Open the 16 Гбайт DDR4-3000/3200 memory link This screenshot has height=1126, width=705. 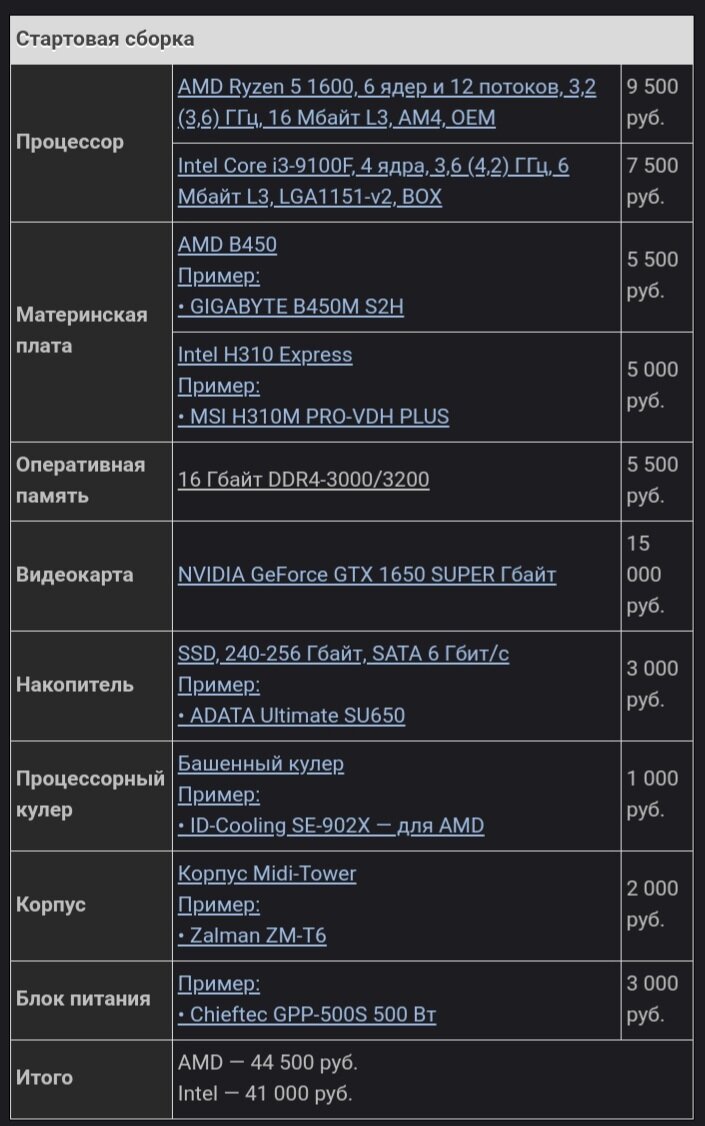[303, 480]
